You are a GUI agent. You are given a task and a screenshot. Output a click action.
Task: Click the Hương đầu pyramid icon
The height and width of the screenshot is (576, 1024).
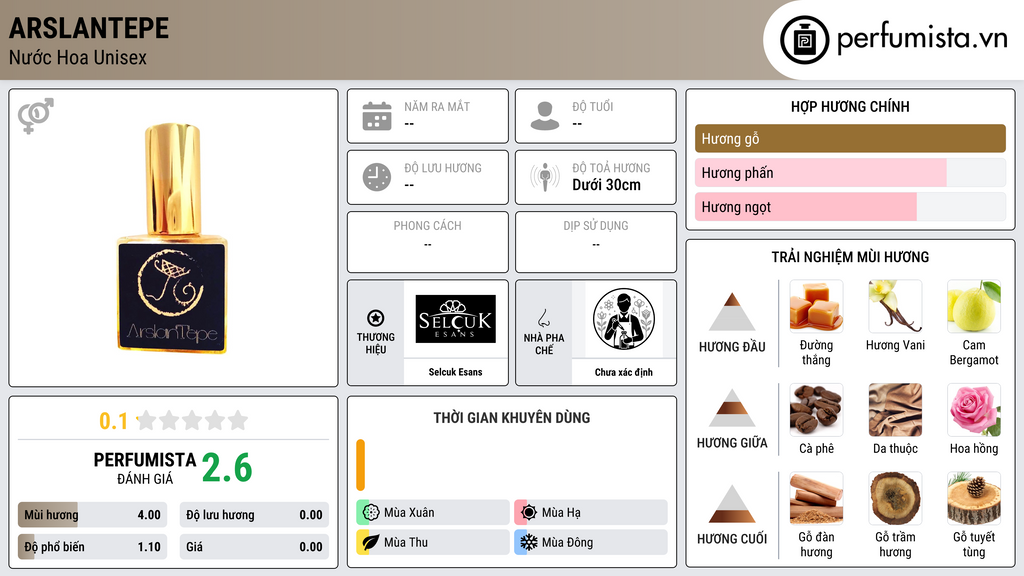coord(732,312)
